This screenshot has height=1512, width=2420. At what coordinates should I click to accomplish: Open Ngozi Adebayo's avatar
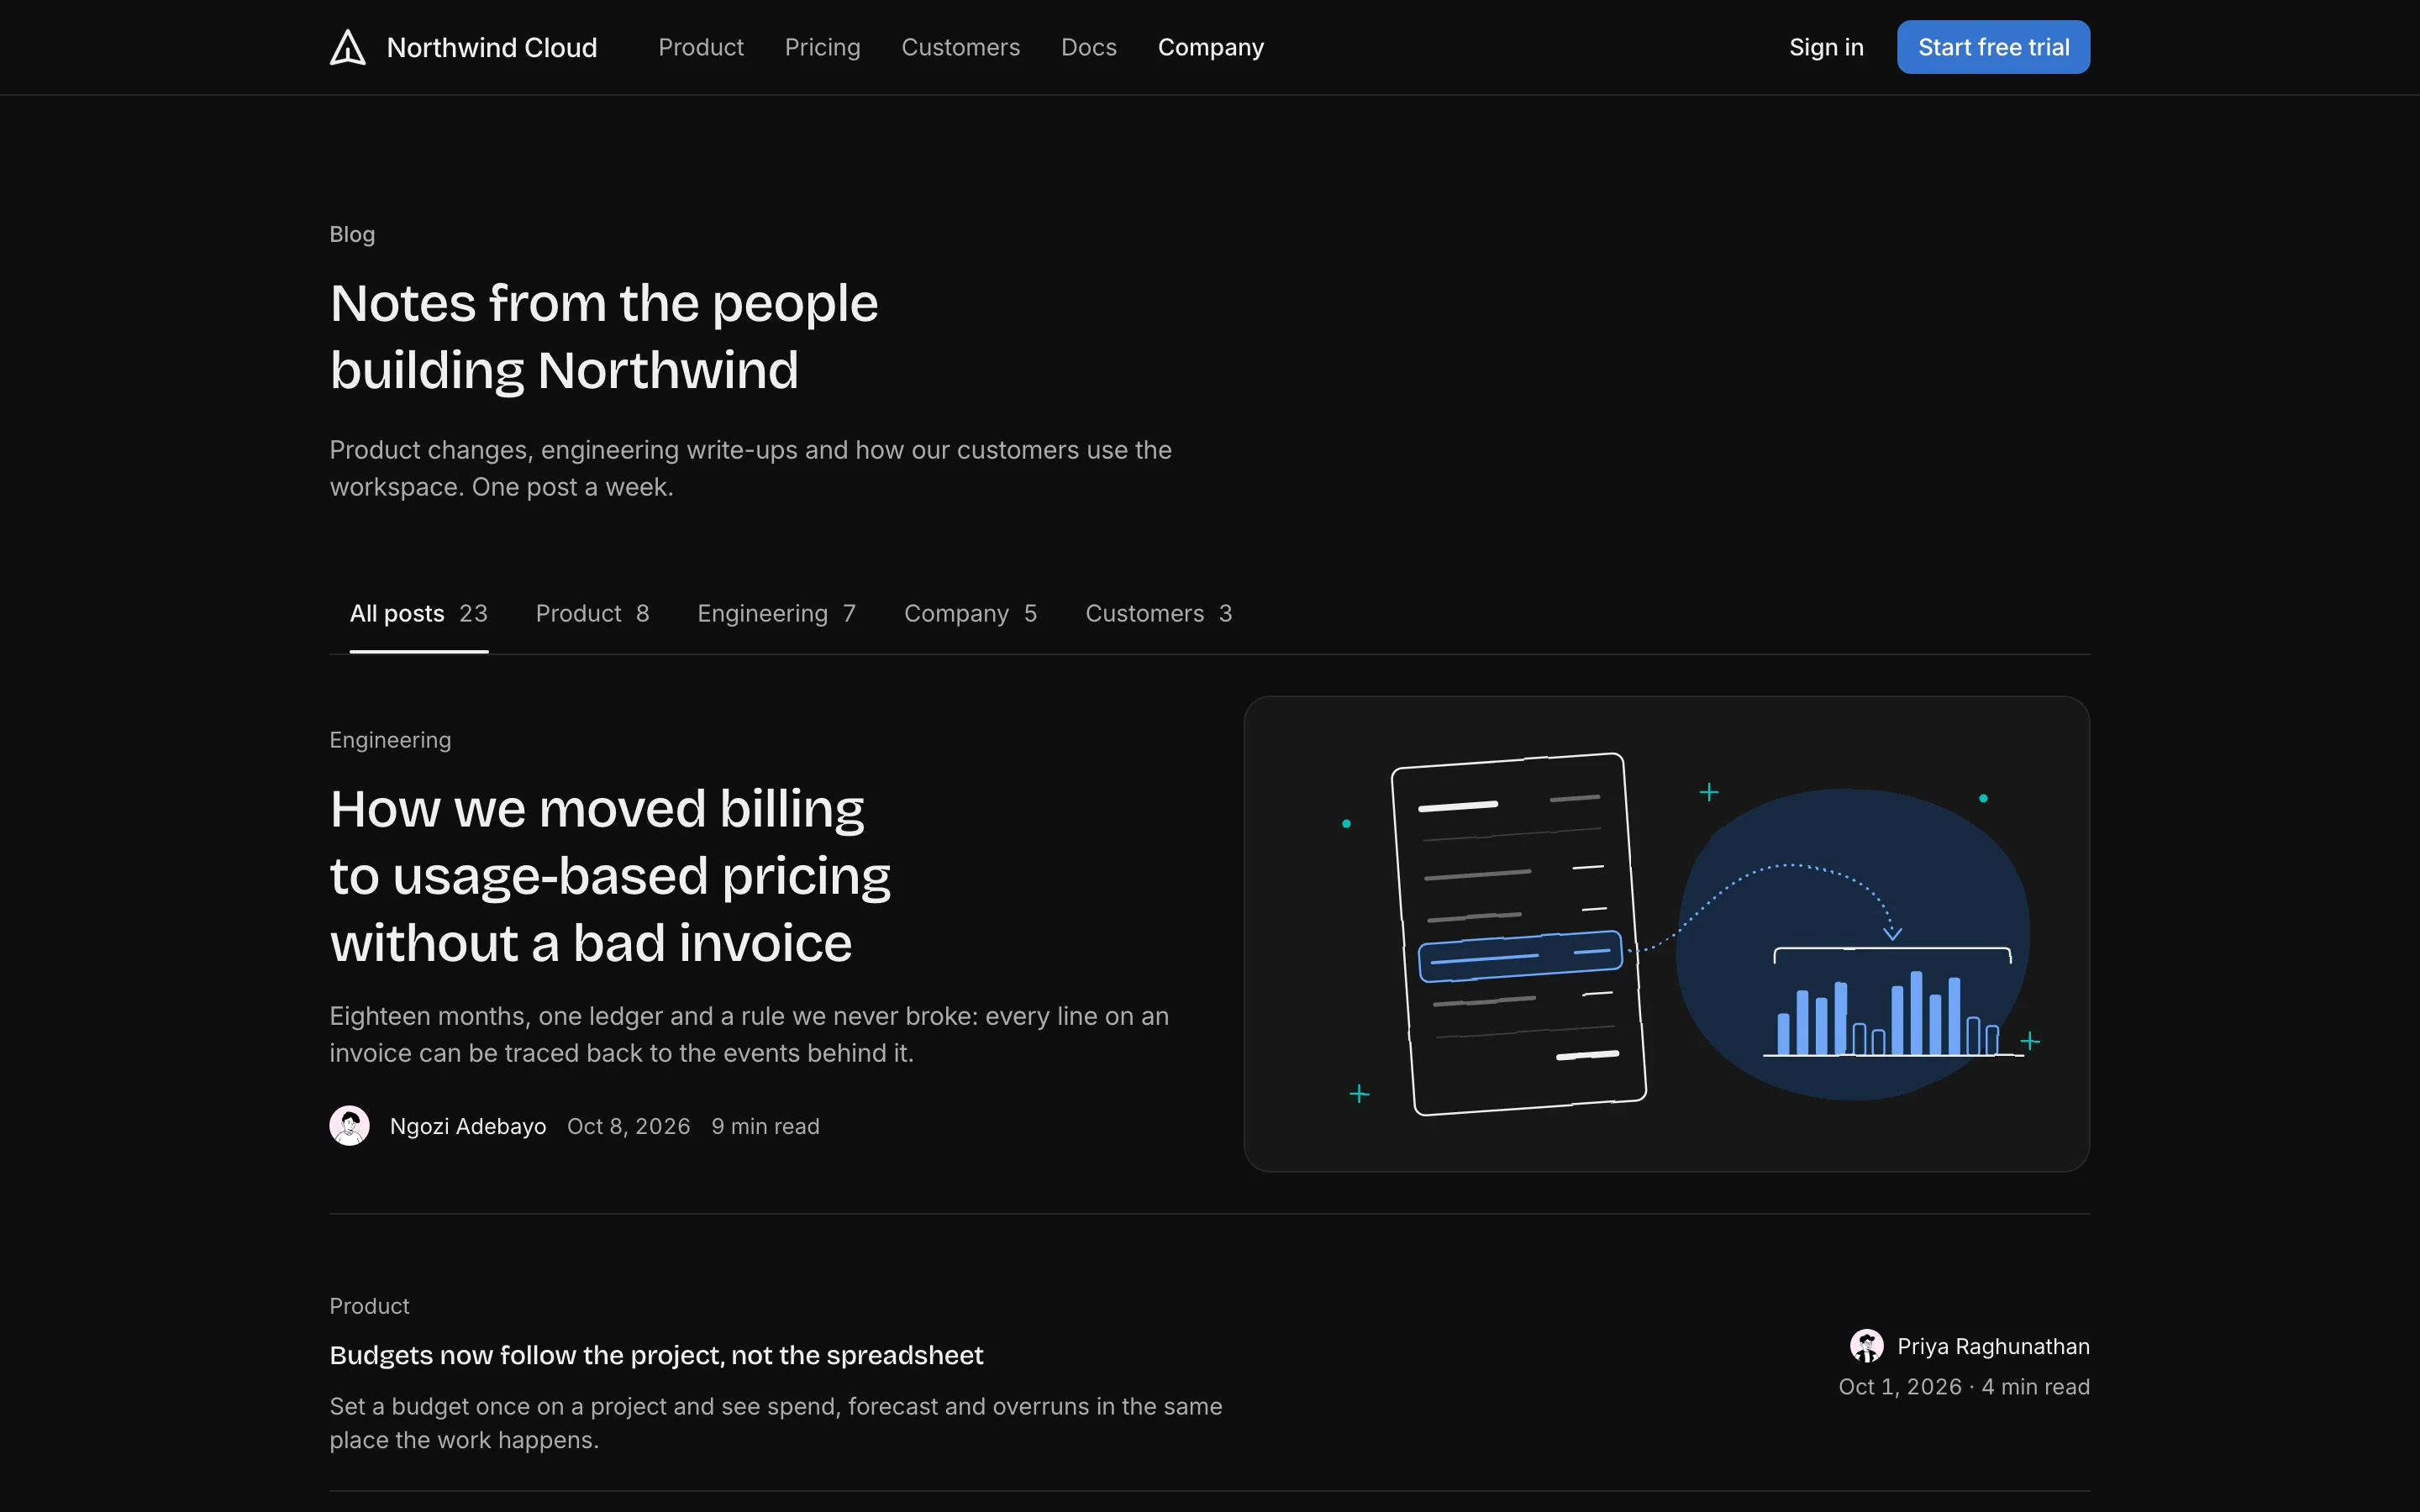pos(349,1126)
